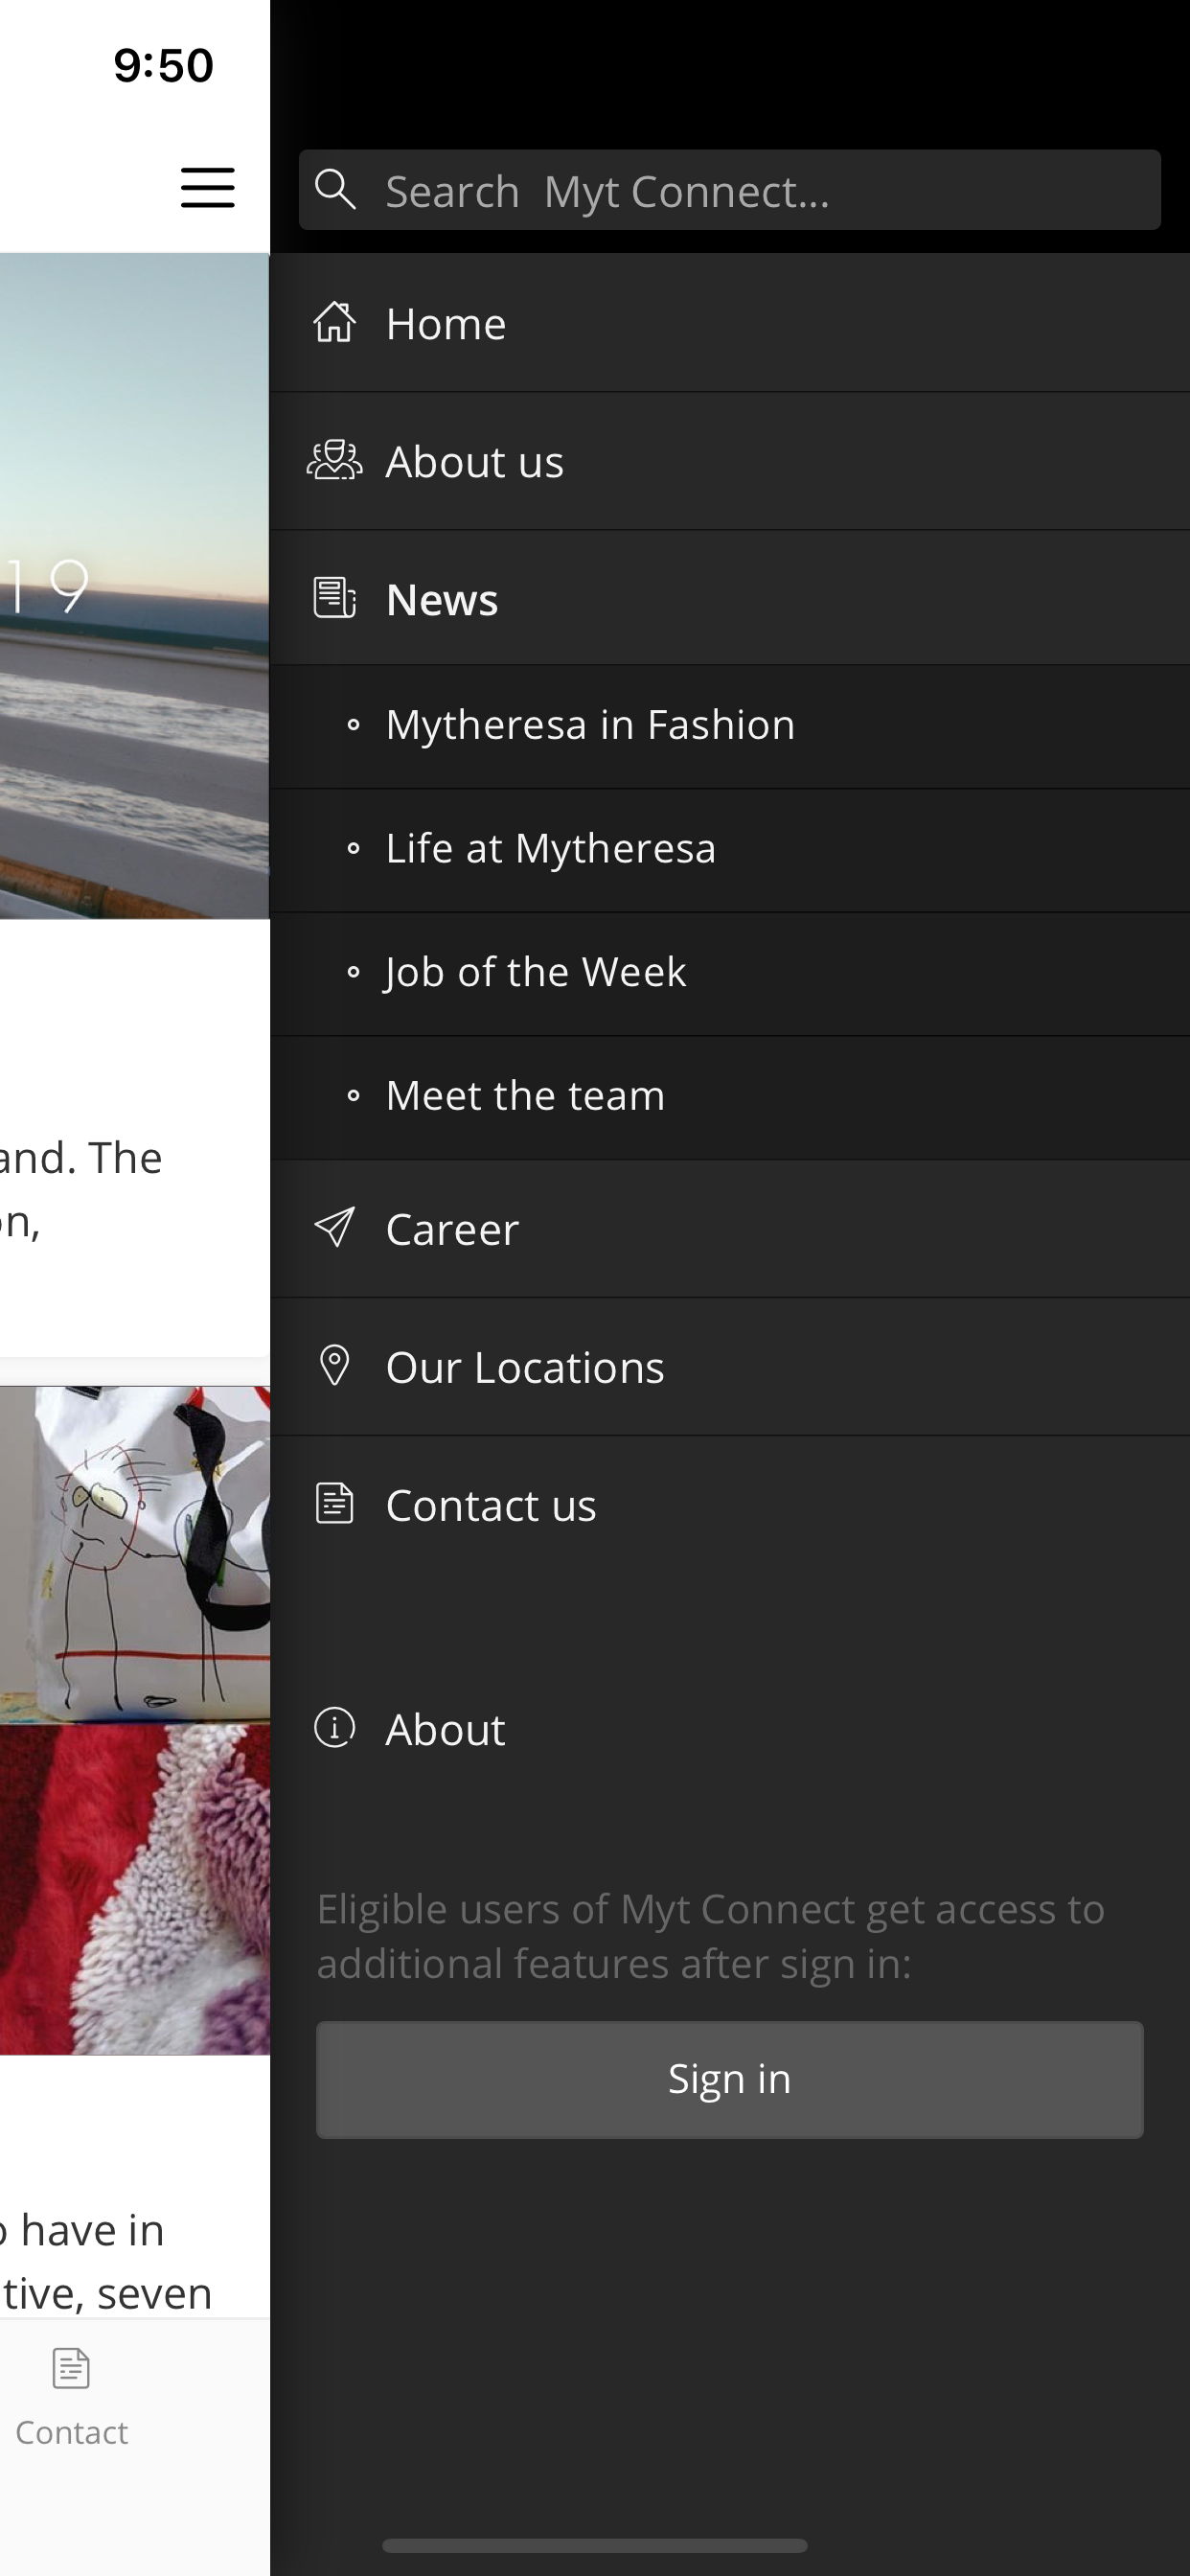Image resolution: width=1190 pixels, height=2576 pixels.
Task: Tap the hamburger menu icon
Action: (x=207, y=188)
